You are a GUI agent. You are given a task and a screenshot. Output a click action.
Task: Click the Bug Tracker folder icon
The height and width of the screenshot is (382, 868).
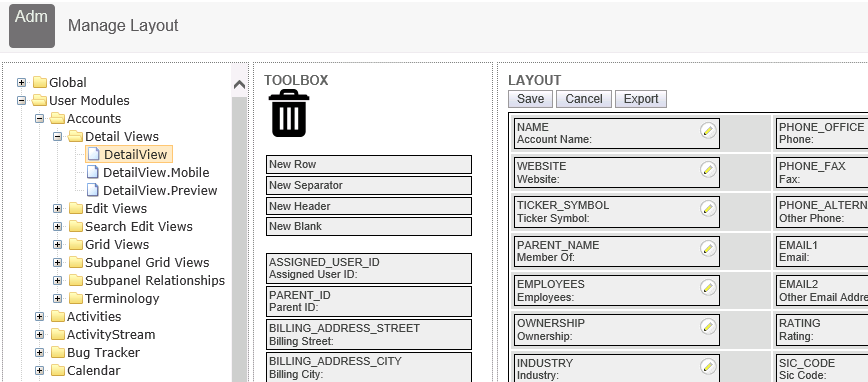pyautogui.click(x=58, y=353)
